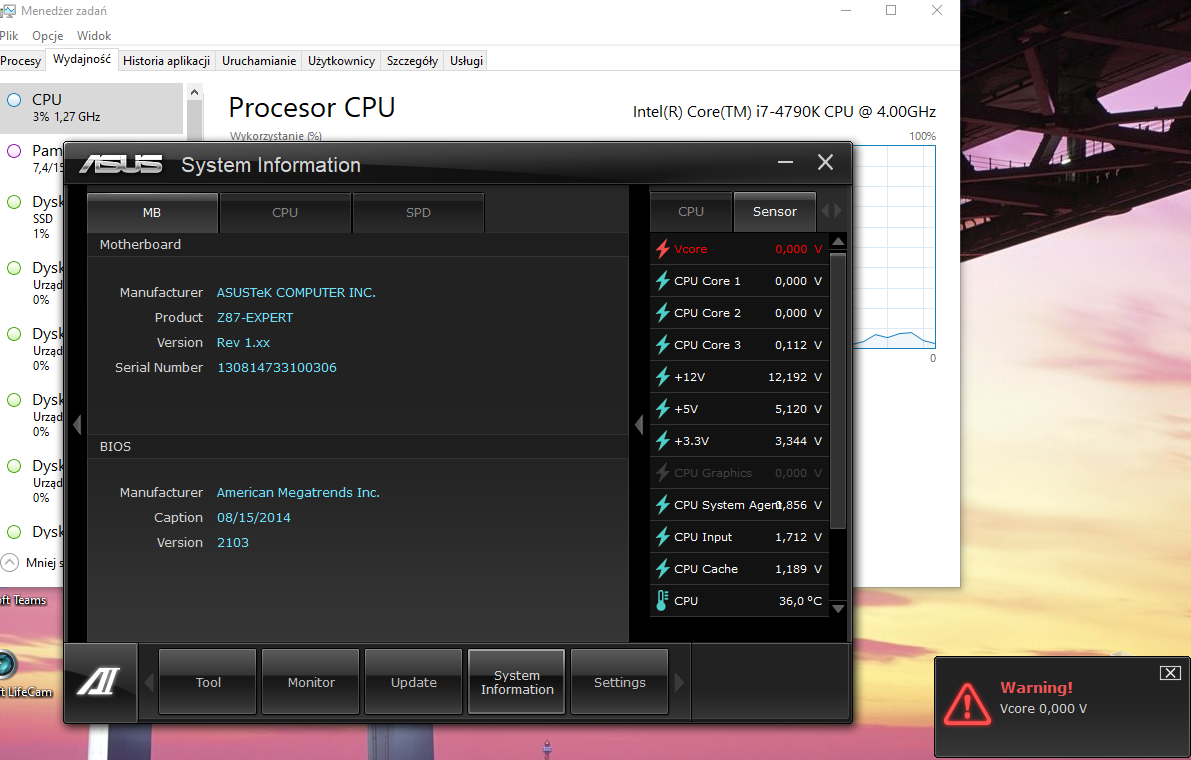Image resolution: width=1191 pixels, height=760 pixels.
Task: Switch to Szczegóły tab
Action: 412,61
